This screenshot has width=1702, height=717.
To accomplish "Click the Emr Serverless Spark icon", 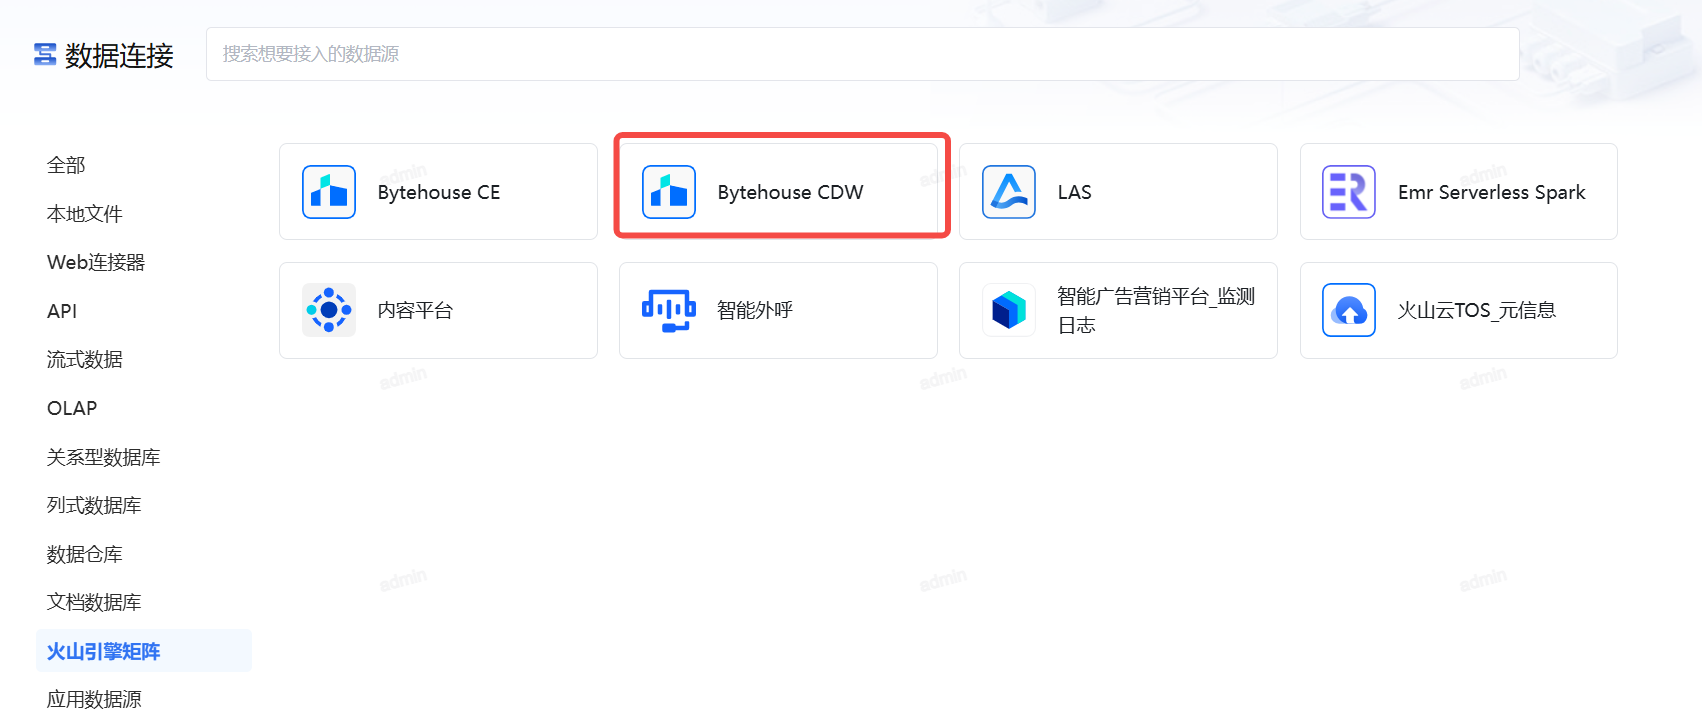I will (1349, 192).
